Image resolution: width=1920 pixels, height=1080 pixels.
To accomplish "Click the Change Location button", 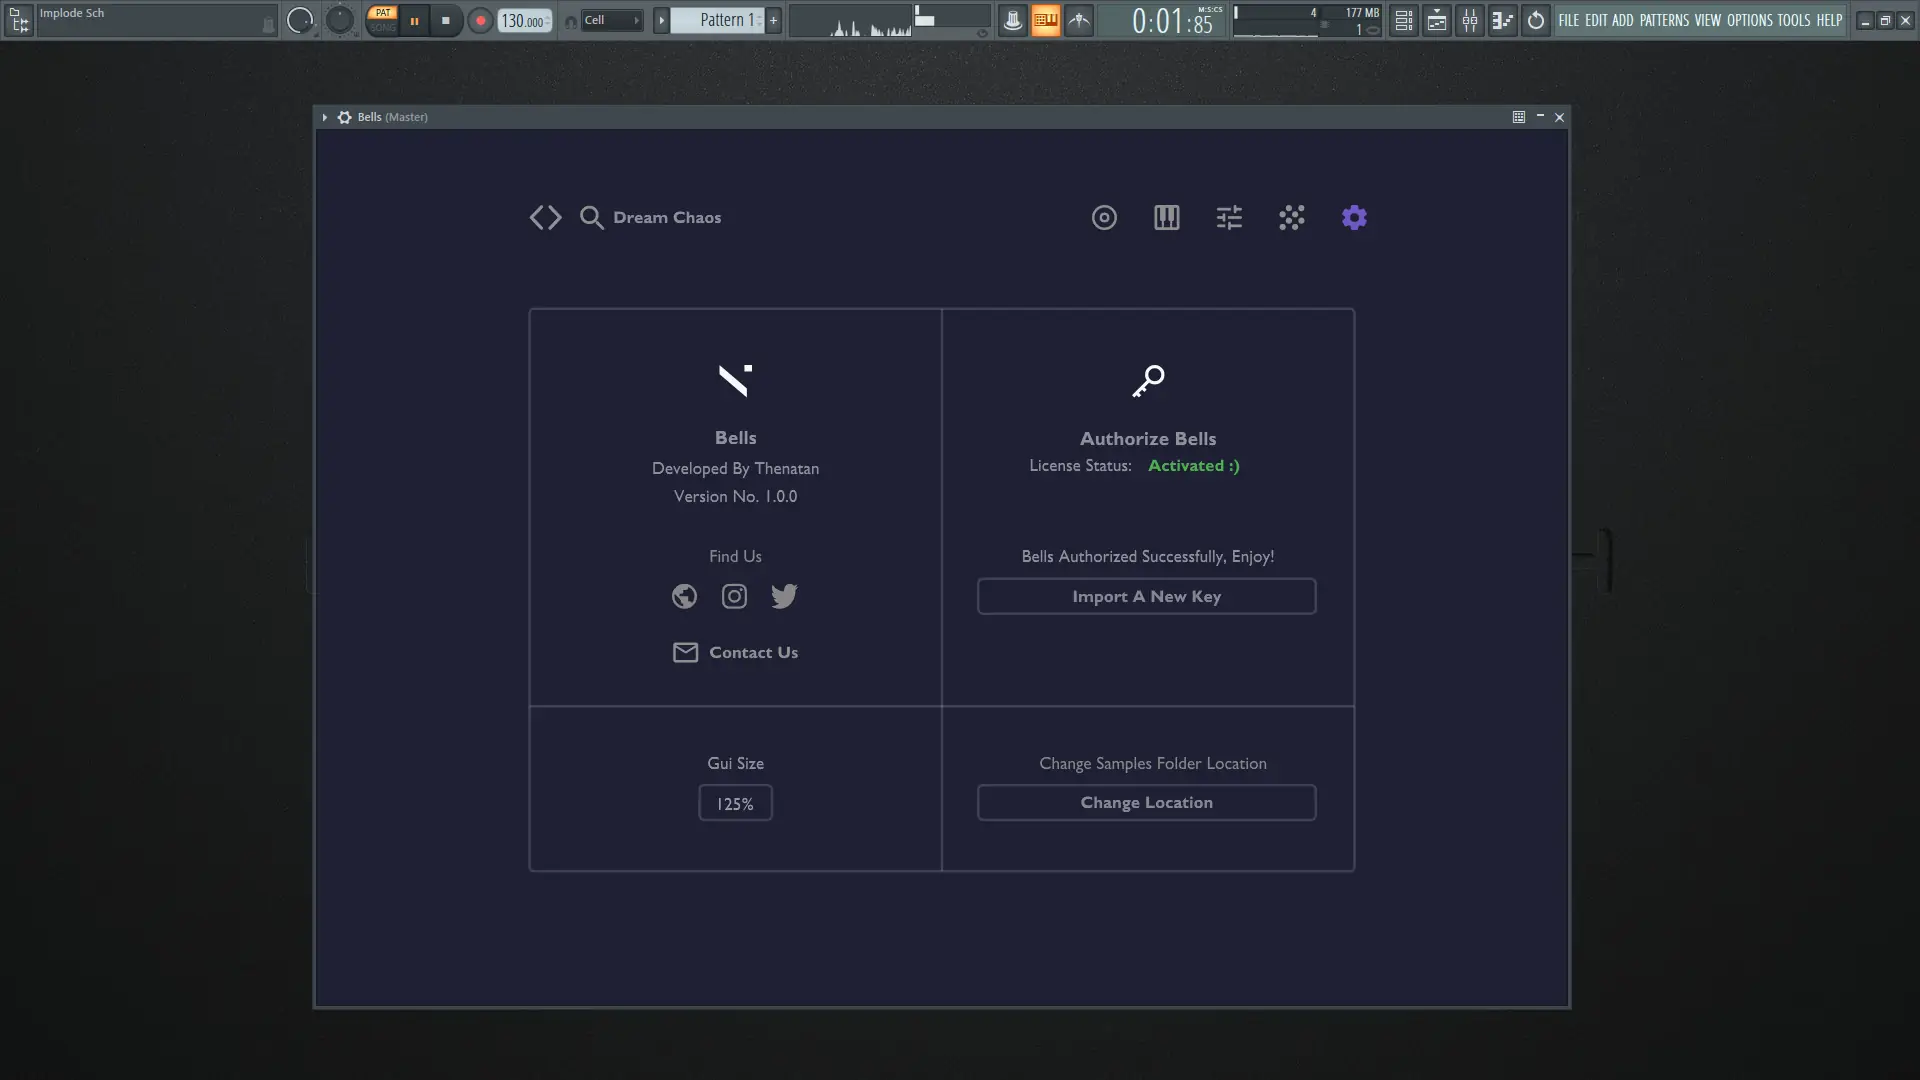I will pyautogui.click(x=1146, y=802).
